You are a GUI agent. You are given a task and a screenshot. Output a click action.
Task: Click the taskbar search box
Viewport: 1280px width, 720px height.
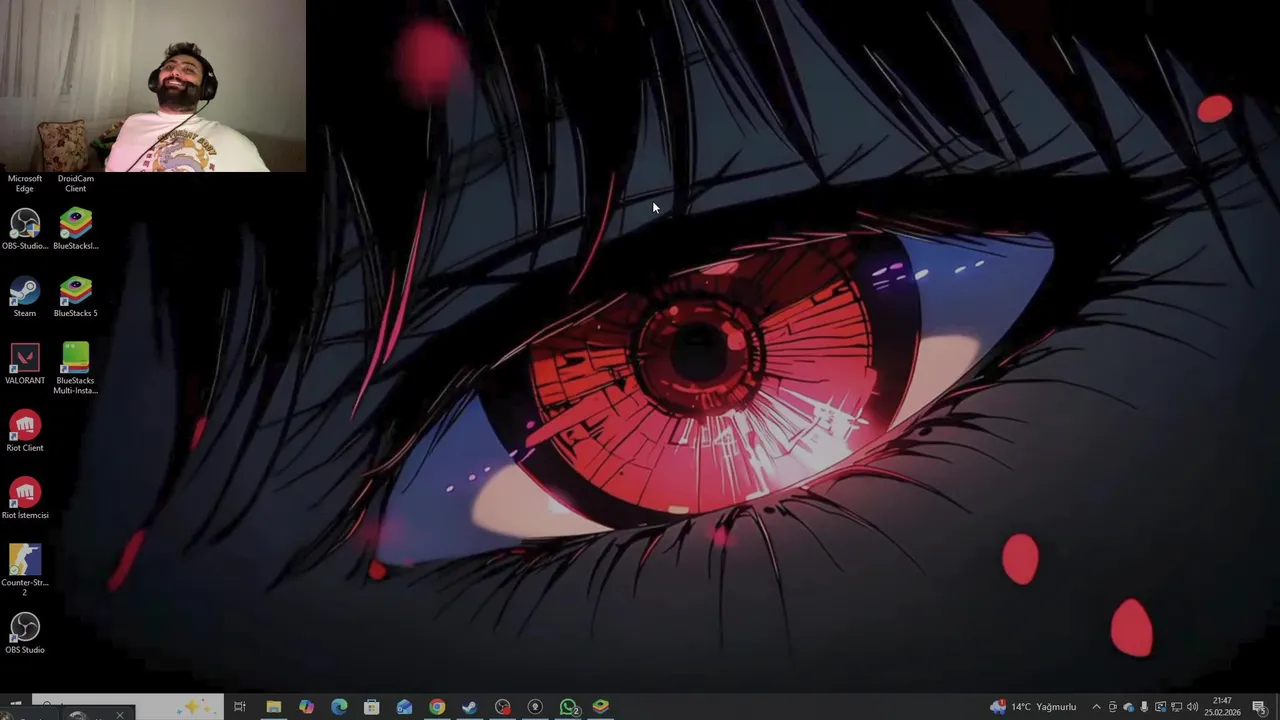pos(128,707)
